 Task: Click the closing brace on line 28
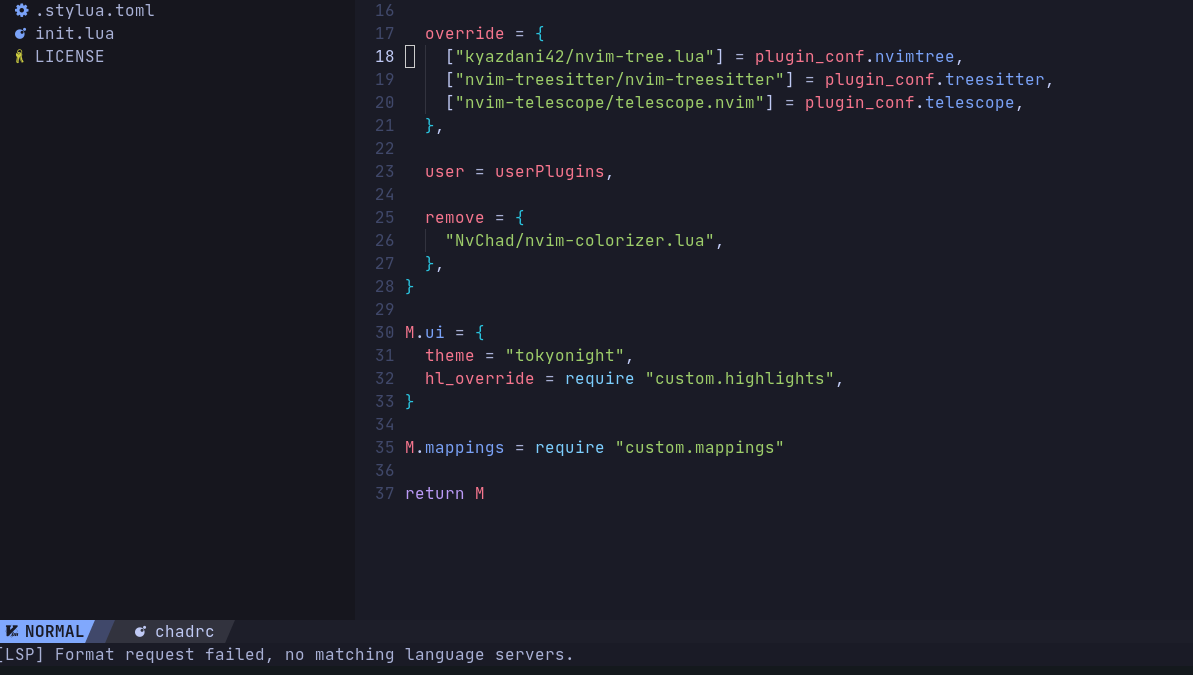[409, 286]
